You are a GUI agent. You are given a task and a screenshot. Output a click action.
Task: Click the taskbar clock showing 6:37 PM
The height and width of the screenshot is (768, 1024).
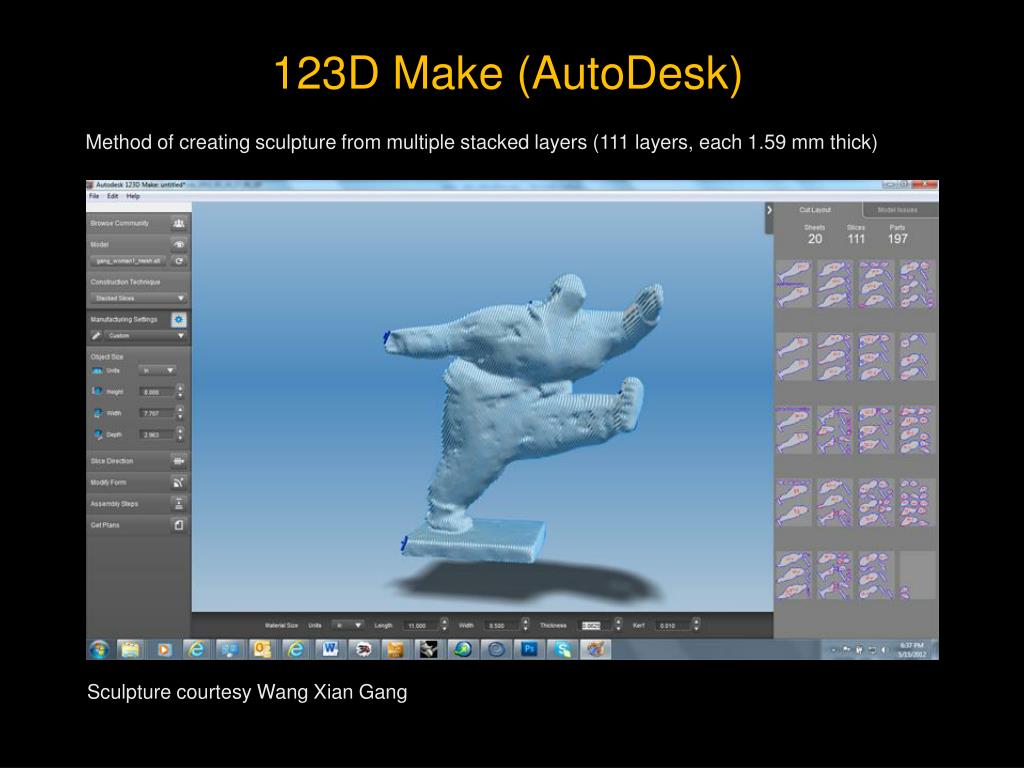911,649
